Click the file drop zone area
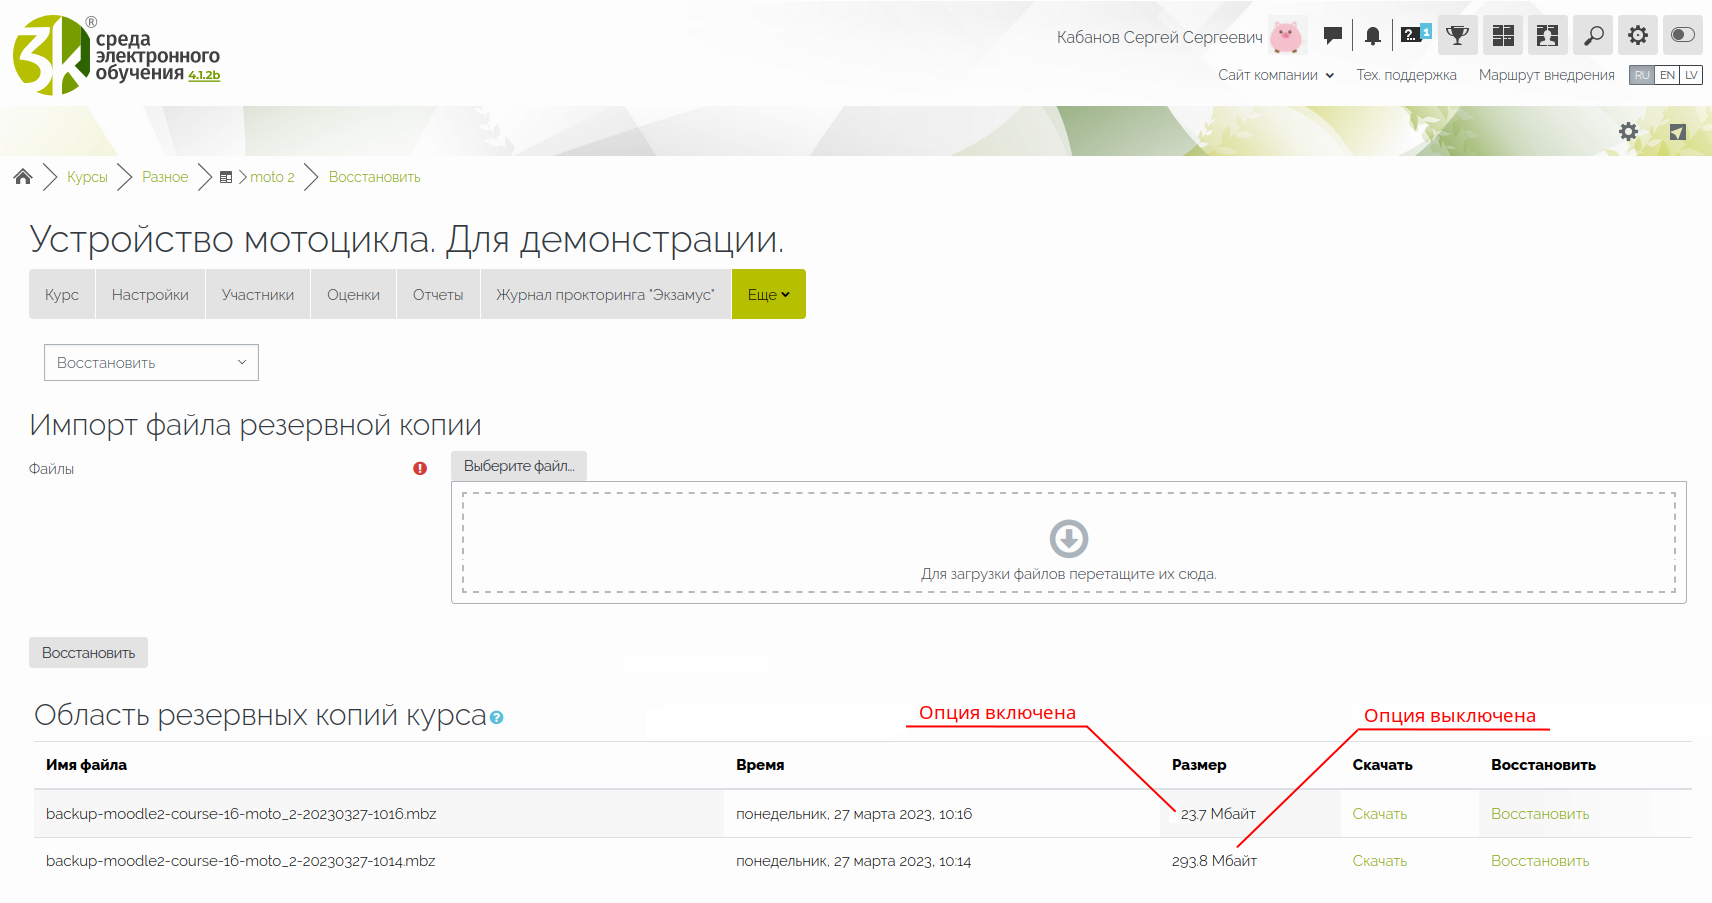The image size is (1712, 903). pos(1068,543)
